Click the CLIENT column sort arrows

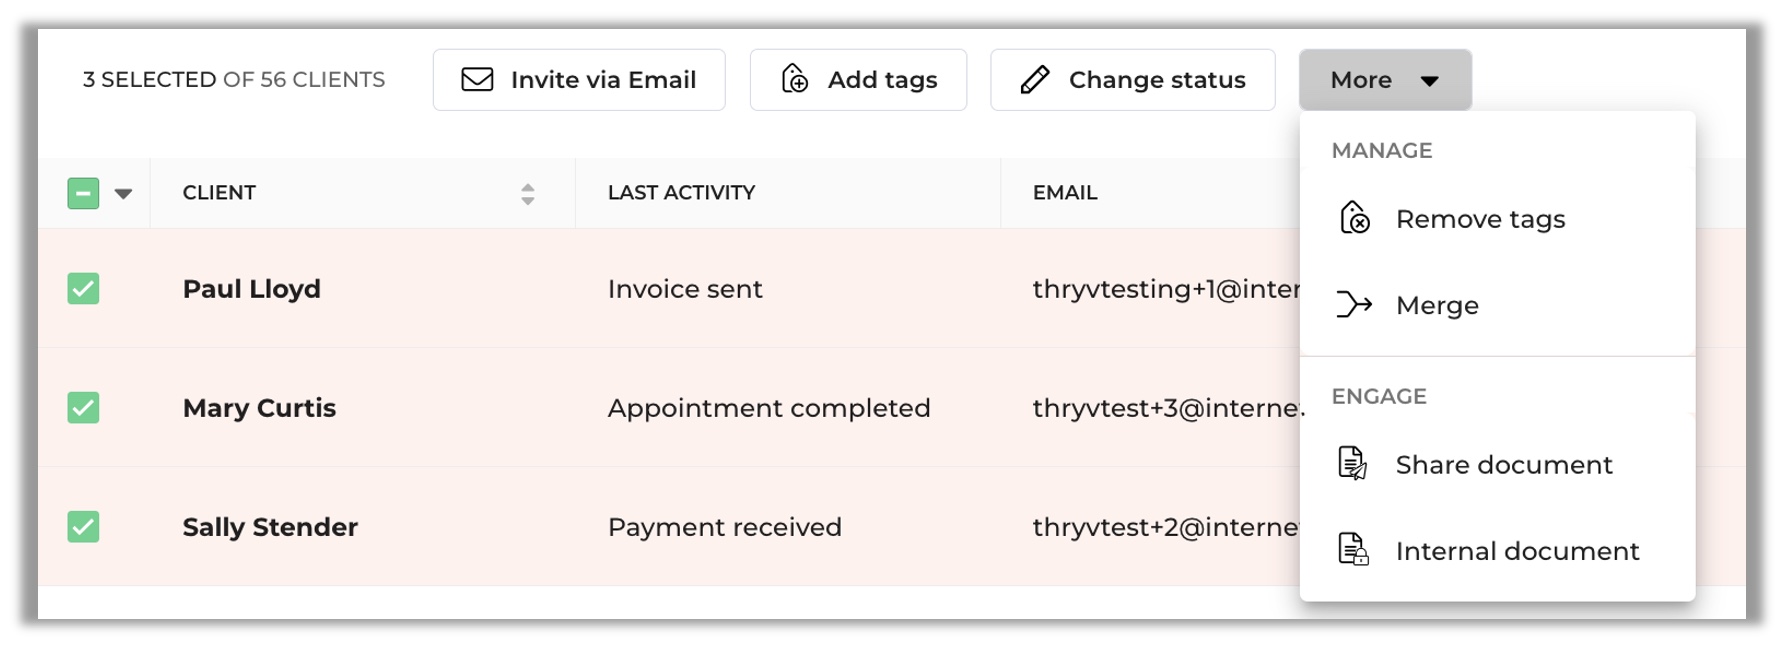point(528,194)
